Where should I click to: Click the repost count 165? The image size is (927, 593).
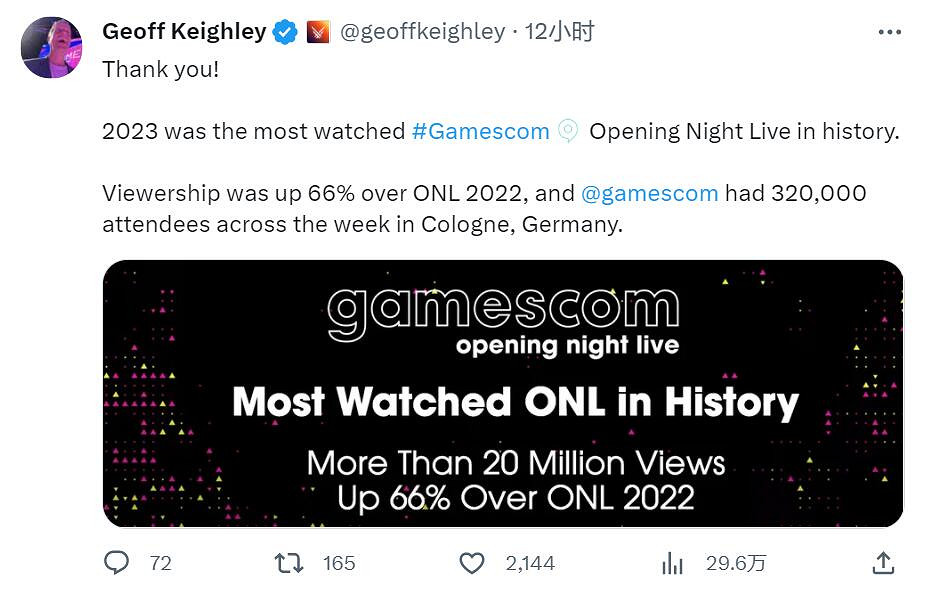[339, 563]
